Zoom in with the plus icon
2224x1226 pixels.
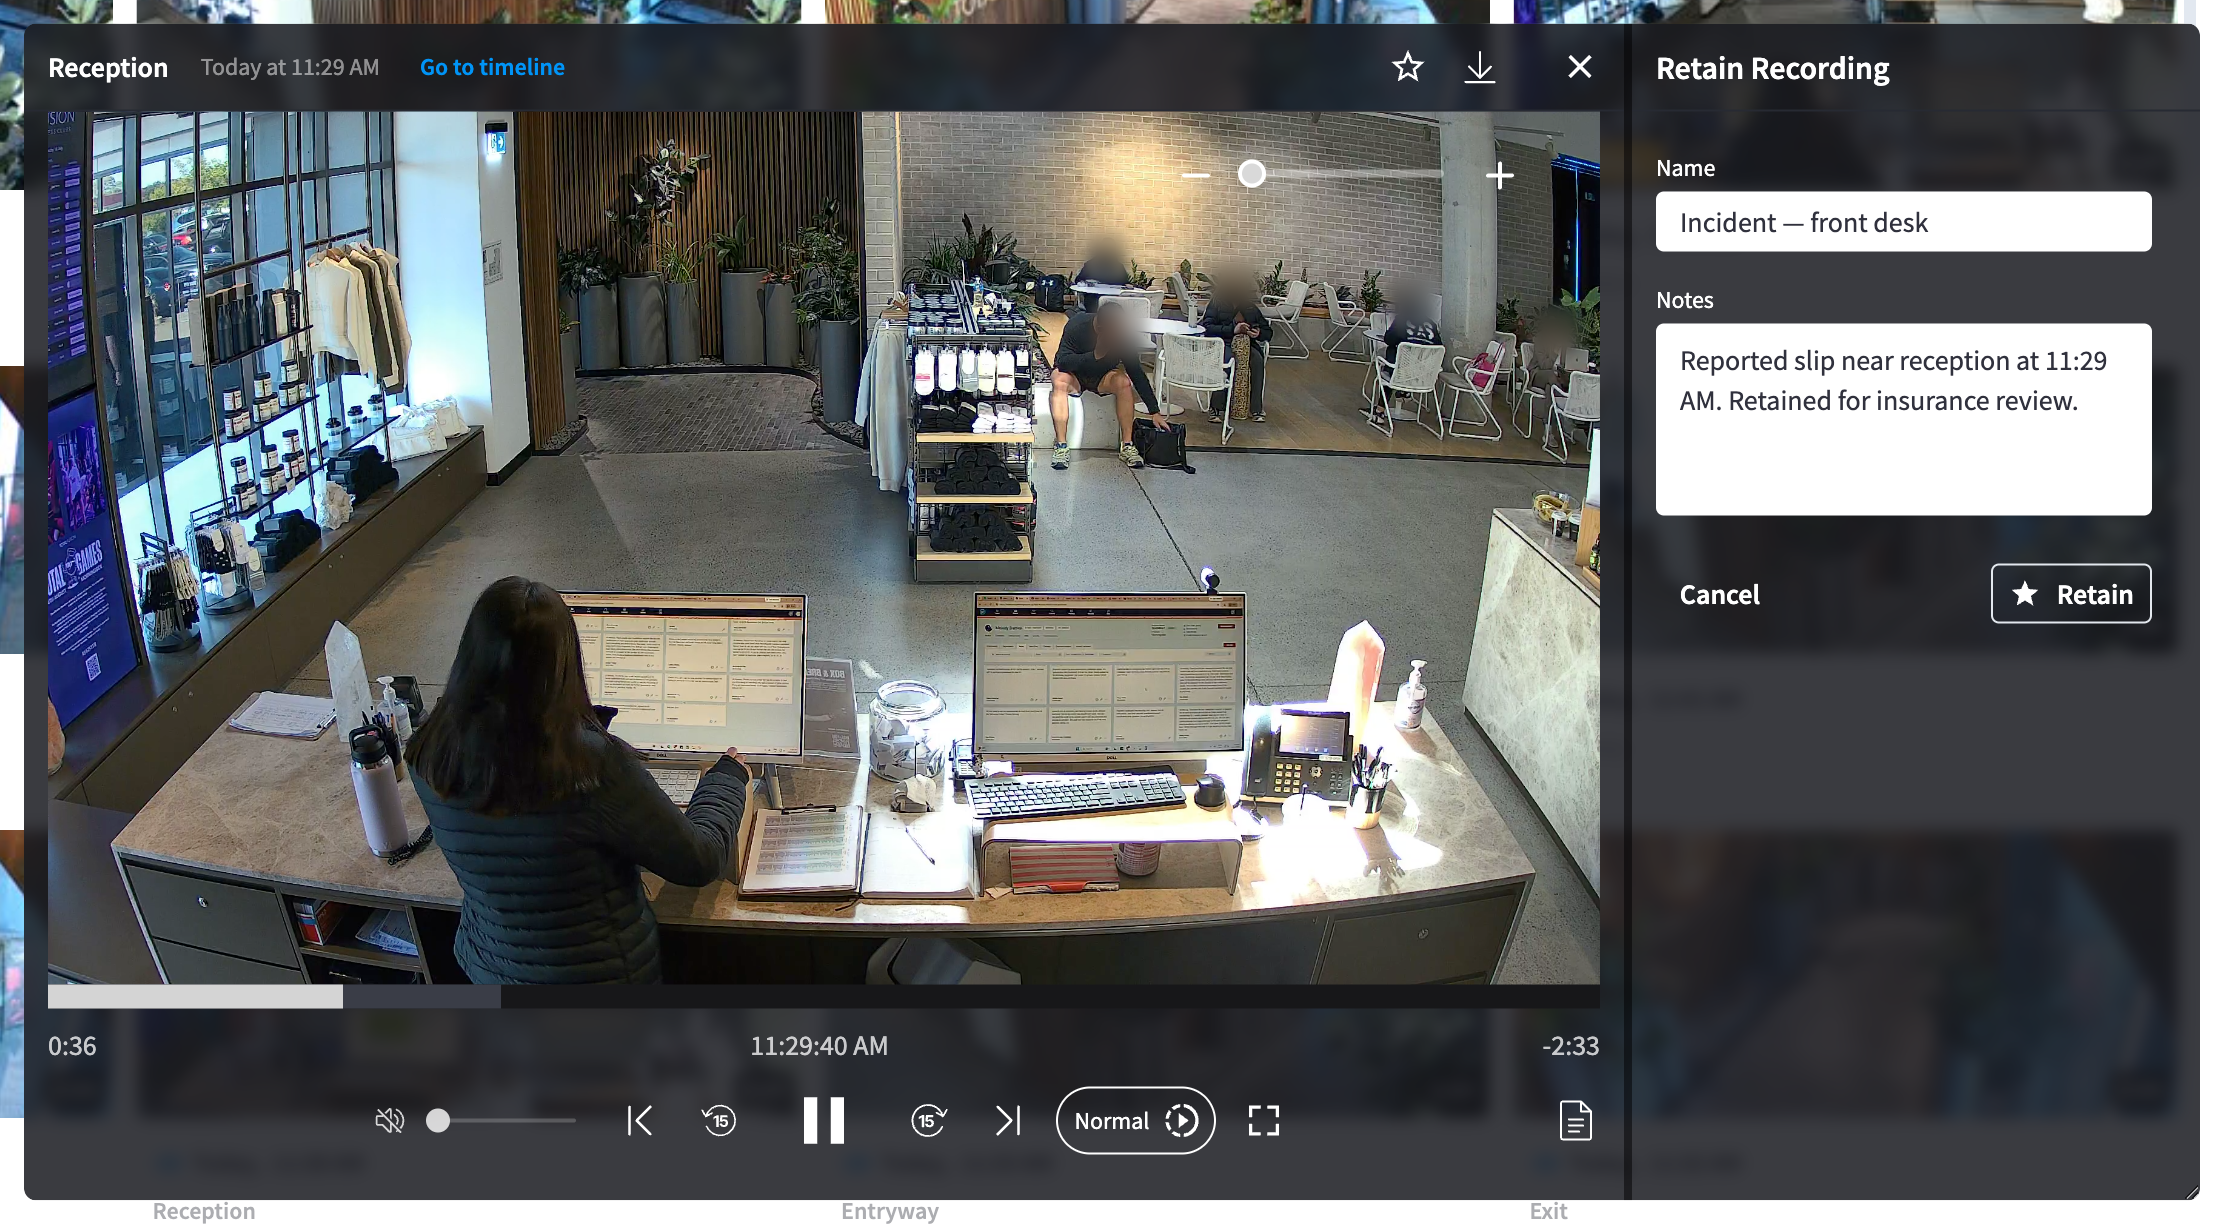pyautogui.click(x=1499, y=176)
